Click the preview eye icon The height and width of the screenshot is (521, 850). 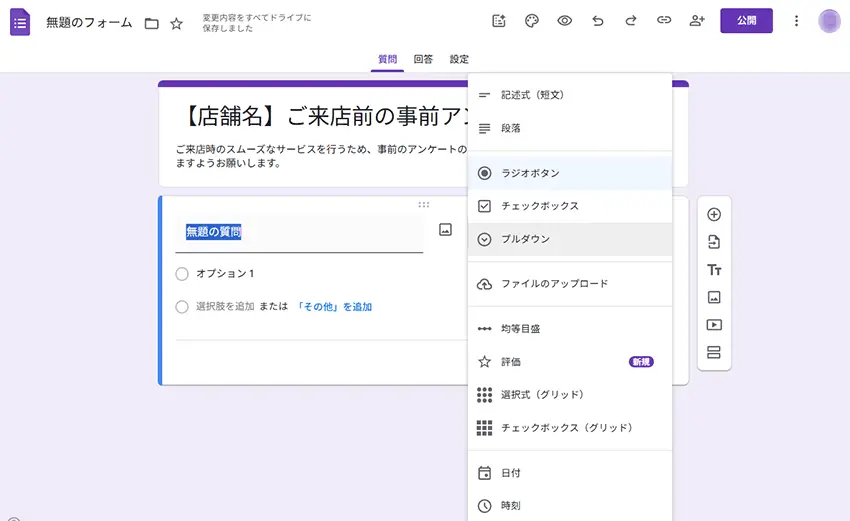coord(565,21)
